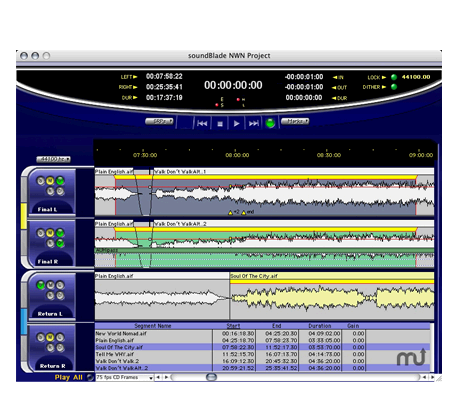Sort the table by Gain column header
This screenshot has height=416, width=460.
coord(353,326)
